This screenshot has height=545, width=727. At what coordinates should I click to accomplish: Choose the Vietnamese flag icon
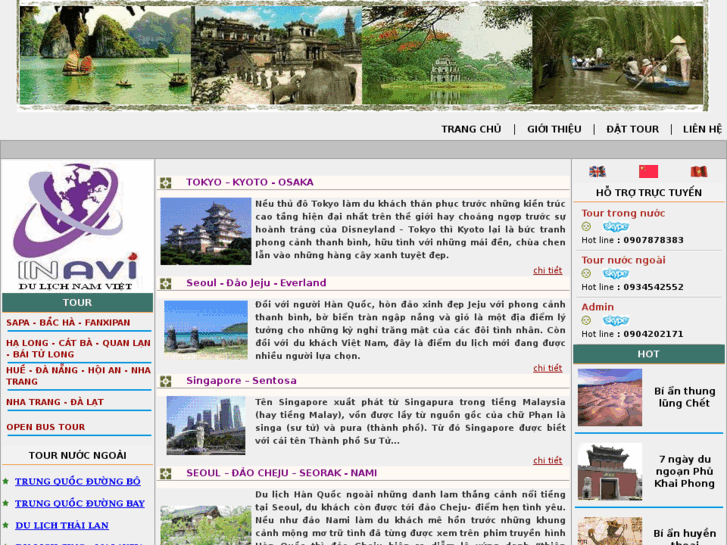(699, 172)
